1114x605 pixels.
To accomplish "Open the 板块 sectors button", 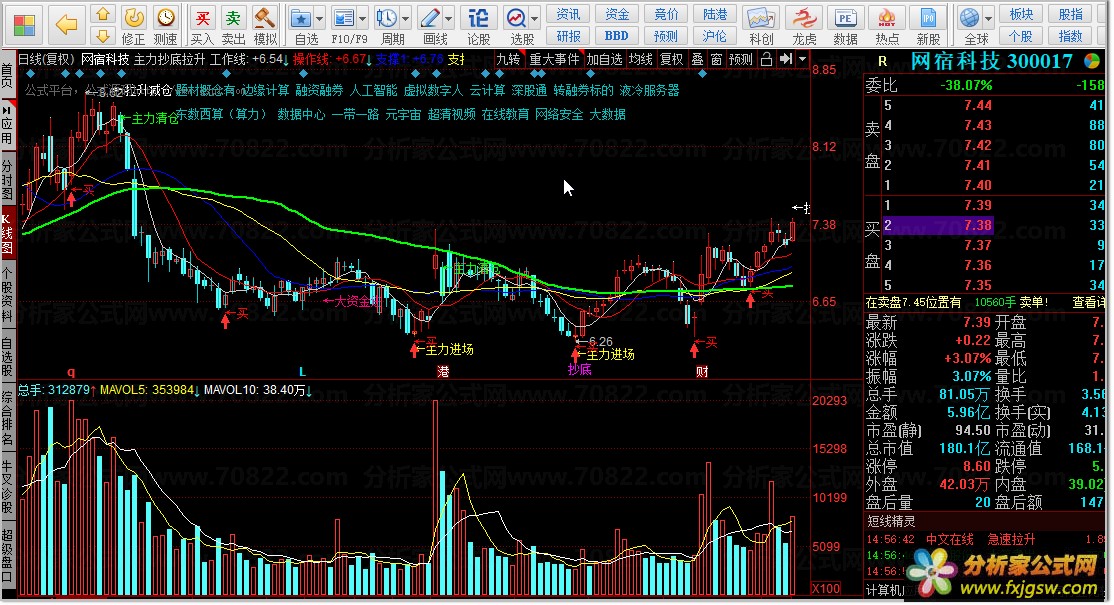I will pyautogui.click(x=1021, y=14).
